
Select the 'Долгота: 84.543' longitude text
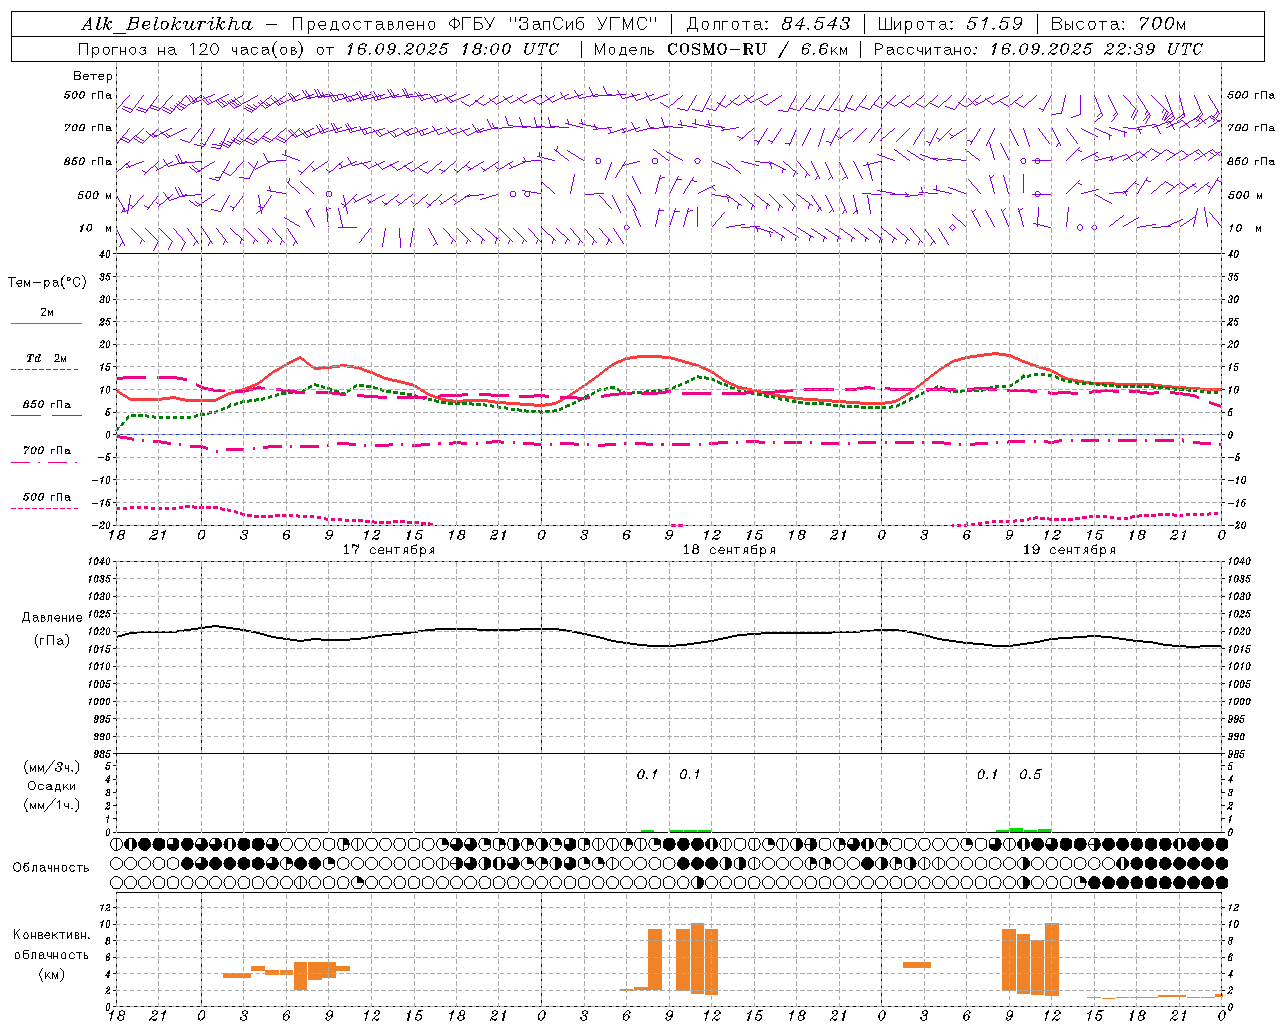pos(769,24)
